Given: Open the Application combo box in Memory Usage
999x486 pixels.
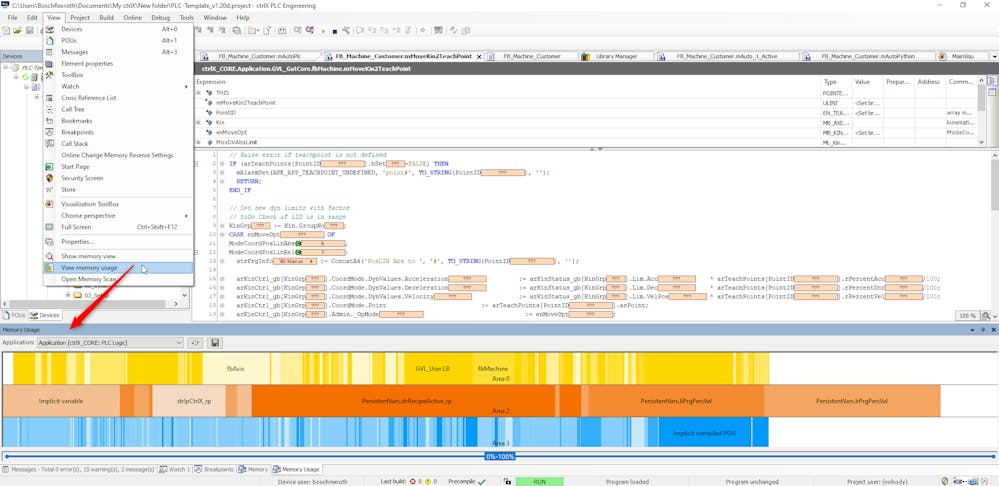Looking at the screenshot, I should (110, 343).
